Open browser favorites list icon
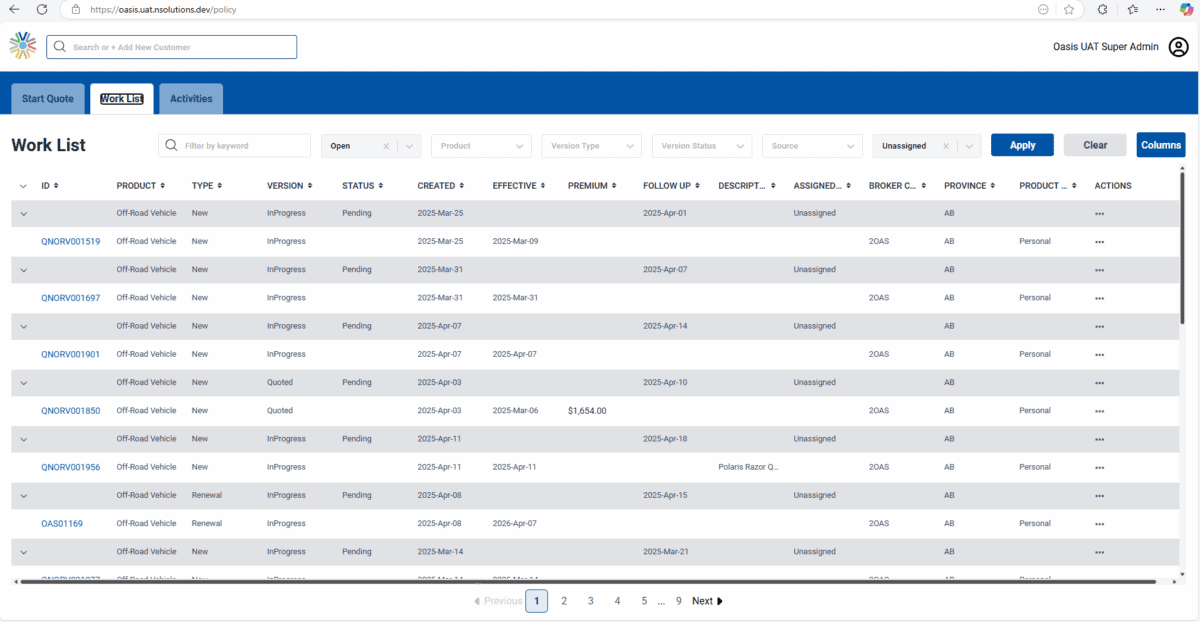 [x=1132, y=9]
